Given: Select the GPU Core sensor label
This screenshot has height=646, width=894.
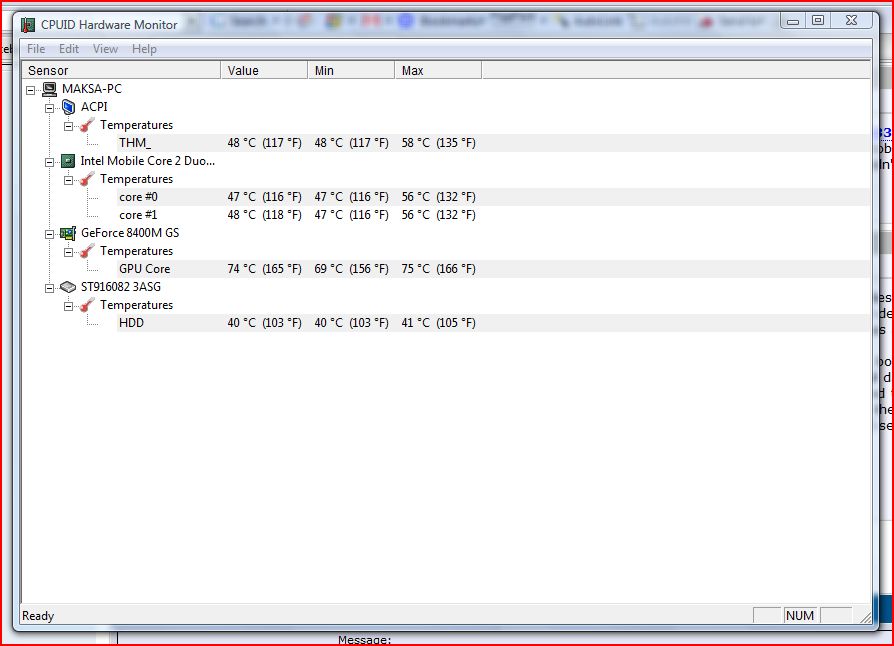Looking at the screenshot, I should point(144,269).
